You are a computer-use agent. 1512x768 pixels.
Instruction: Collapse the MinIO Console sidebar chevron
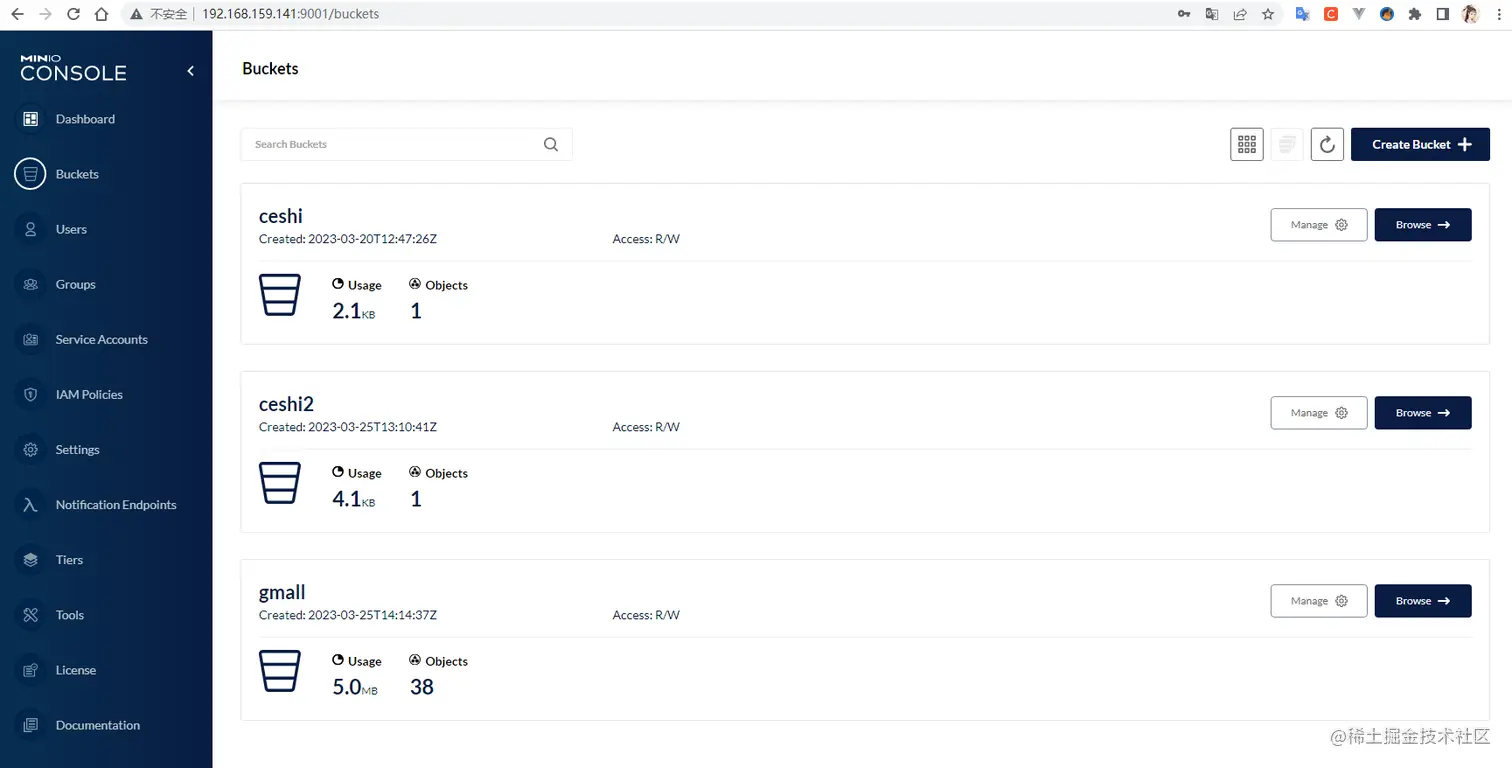[190, 71]
